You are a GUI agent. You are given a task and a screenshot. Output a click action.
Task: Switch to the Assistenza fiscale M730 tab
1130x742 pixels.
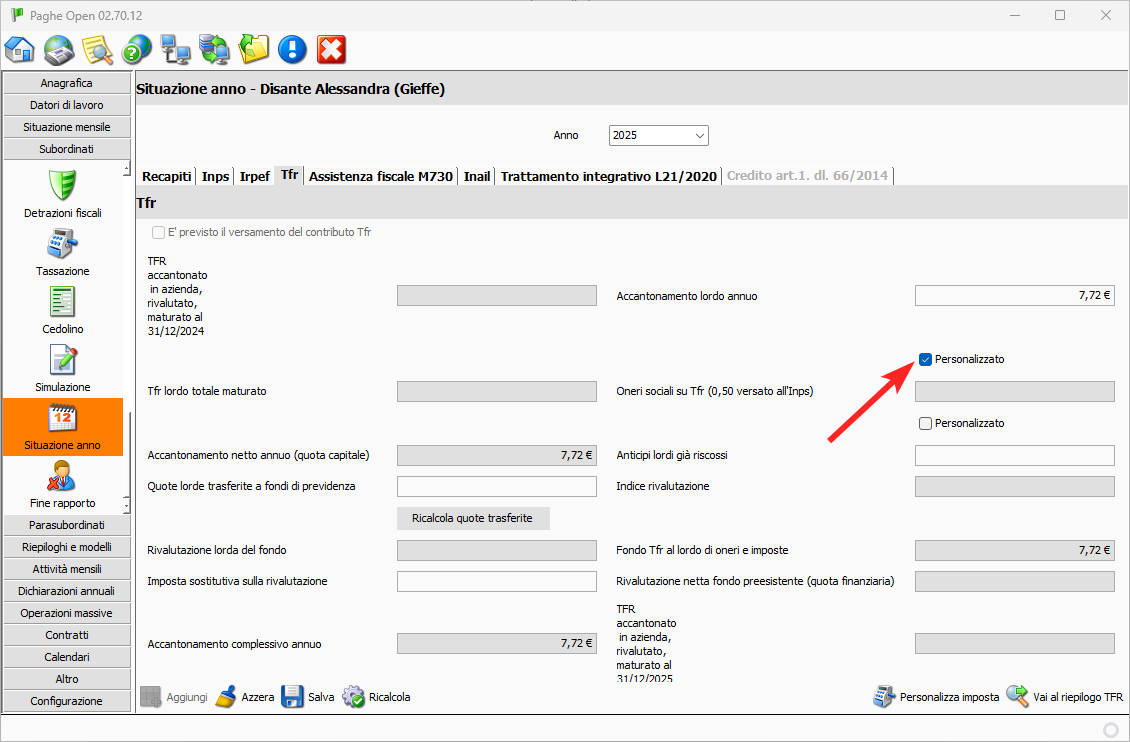point(381,176)
